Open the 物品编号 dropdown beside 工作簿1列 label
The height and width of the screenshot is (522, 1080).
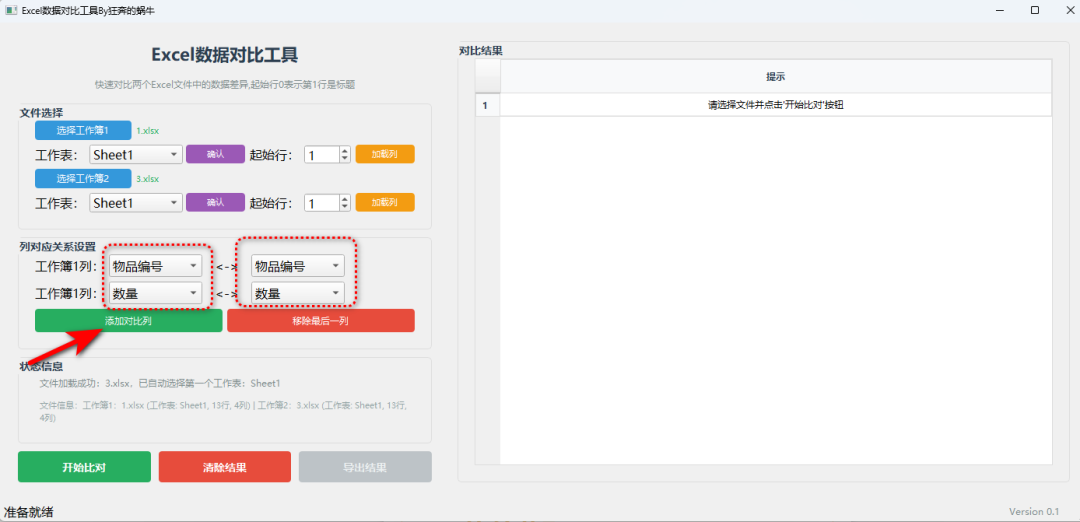tap(156, 266)
